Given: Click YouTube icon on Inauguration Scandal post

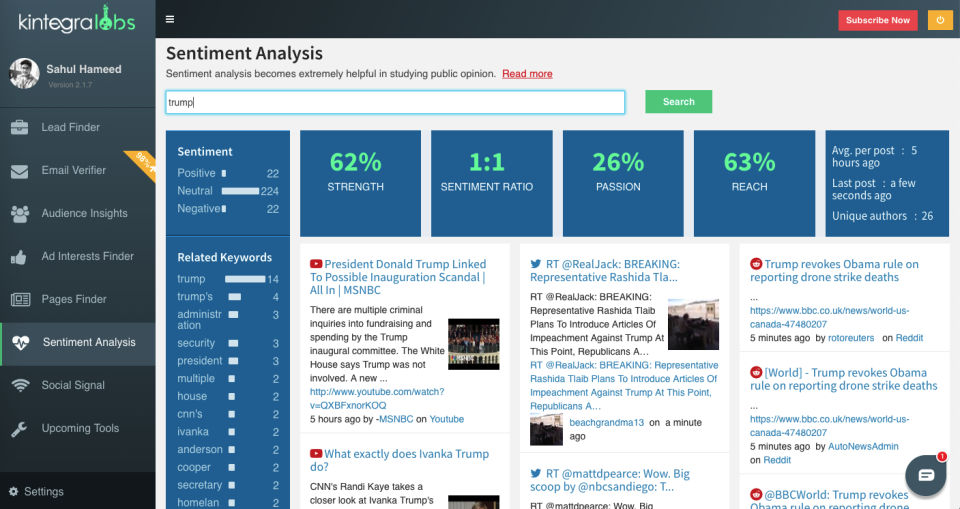Looking at the screenshot, I should click(316, 264).
